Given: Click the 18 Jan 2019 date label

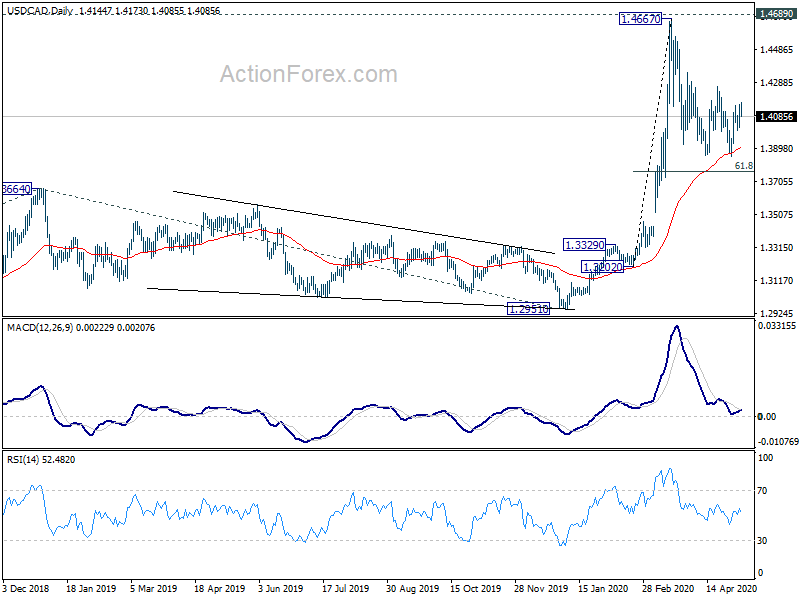Looking at the screenshot, I should (x=91, y=588).
